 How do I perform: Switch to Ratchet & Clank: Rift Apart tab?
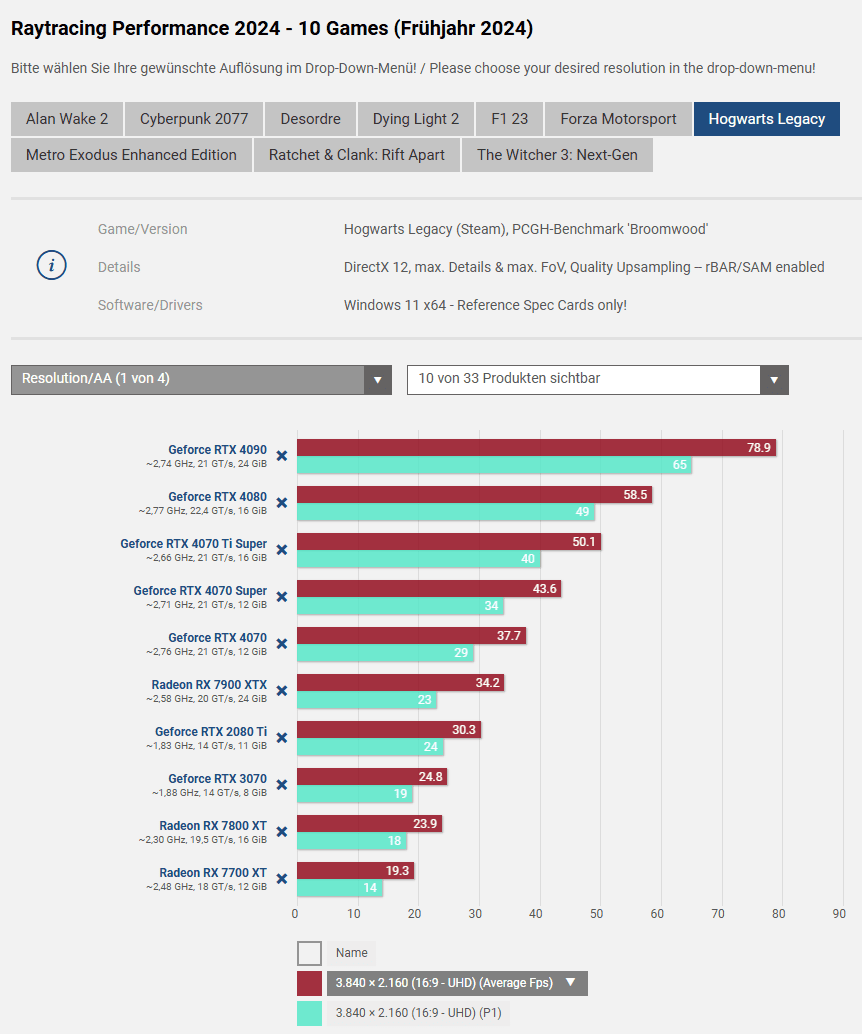[x=357, y=155]
